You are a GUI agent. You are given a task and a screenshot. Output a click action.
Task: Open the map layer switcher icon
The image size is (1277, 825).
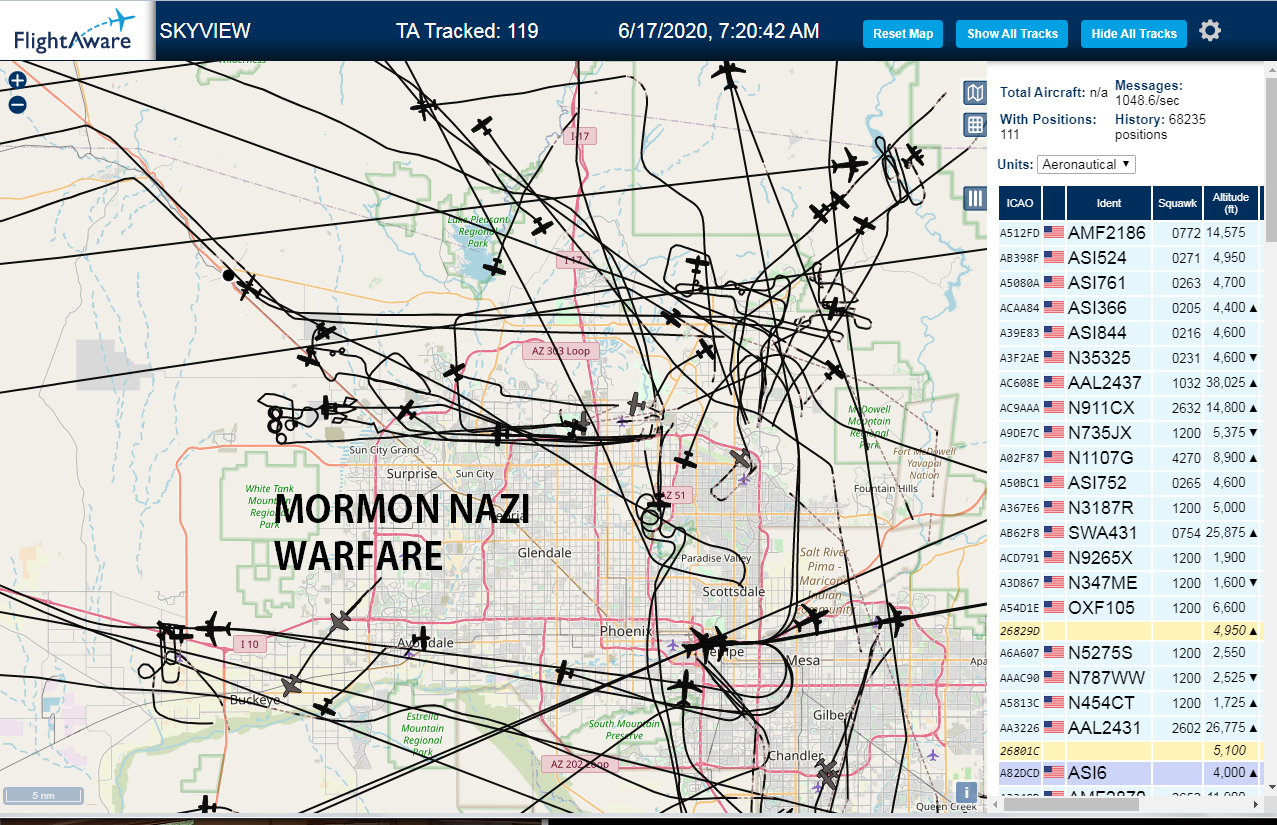click(x=975, y=93)
